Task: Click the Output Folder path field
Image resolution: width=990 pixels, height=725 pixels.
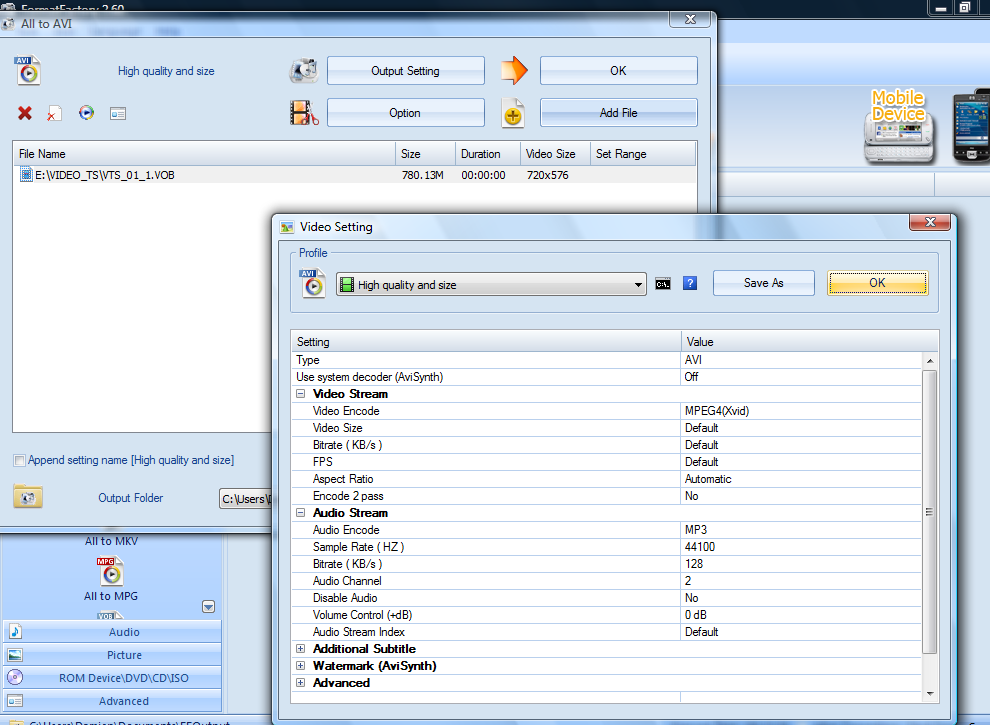Action: tap(246, 499)
